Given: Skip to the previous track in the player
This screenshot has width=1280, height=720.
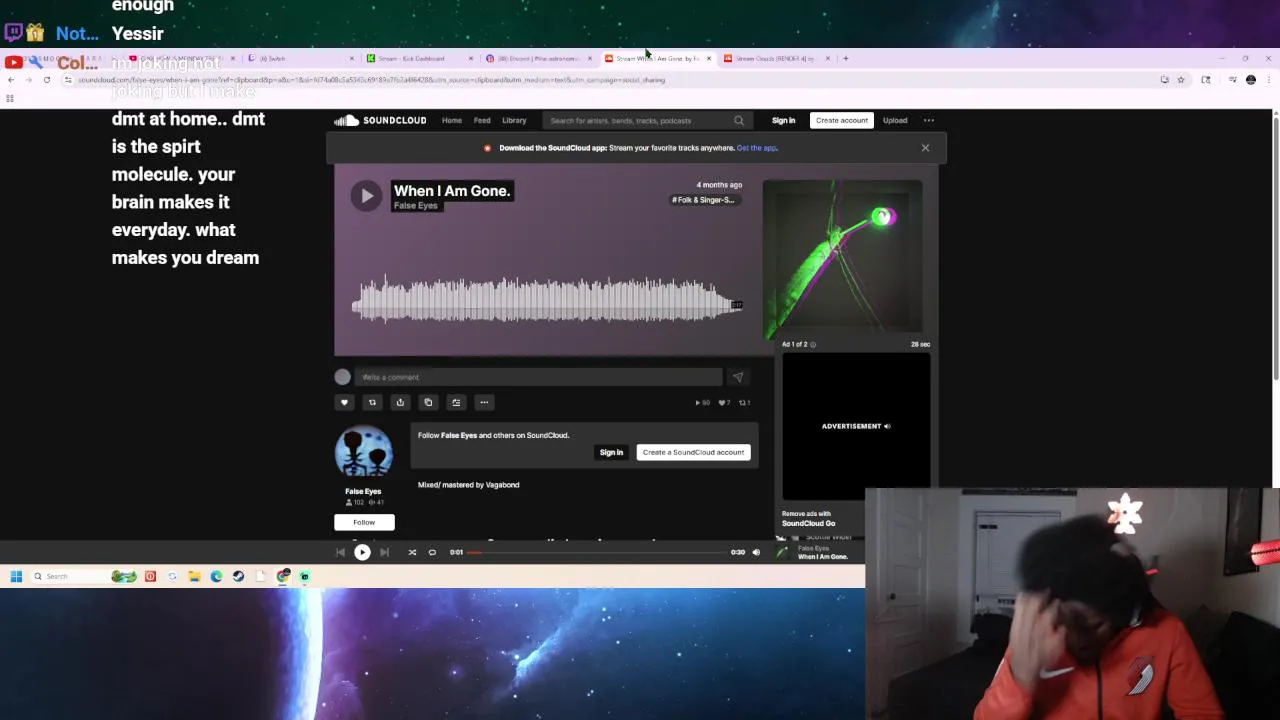Looking at the screenshot, I should (340, 552).
